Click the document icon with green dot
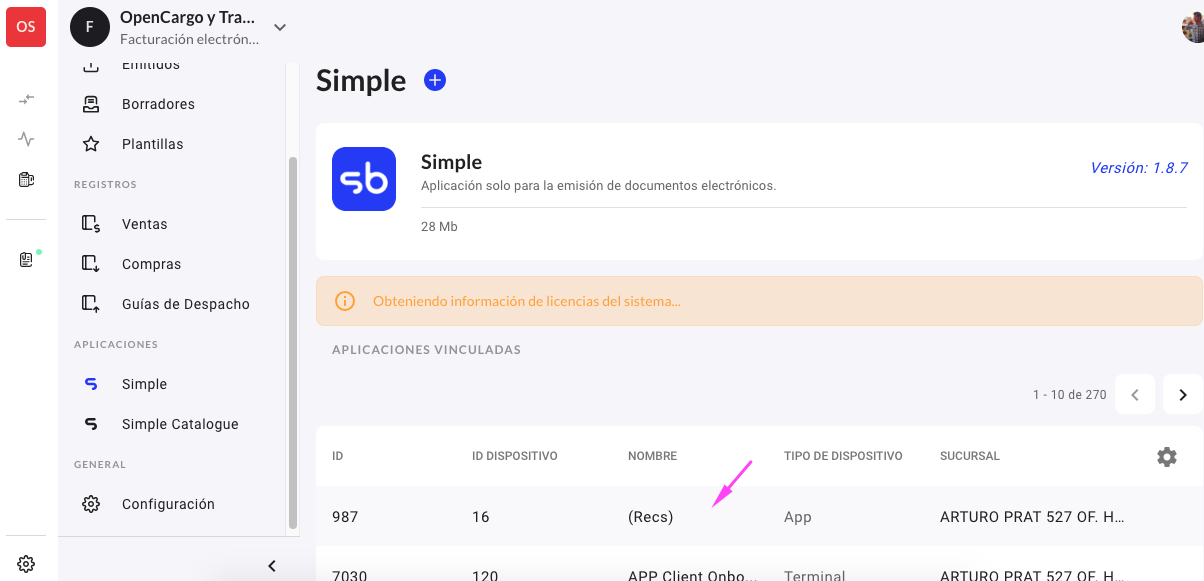This screenshot has width=1204, height=581. [x=27, y=260]
